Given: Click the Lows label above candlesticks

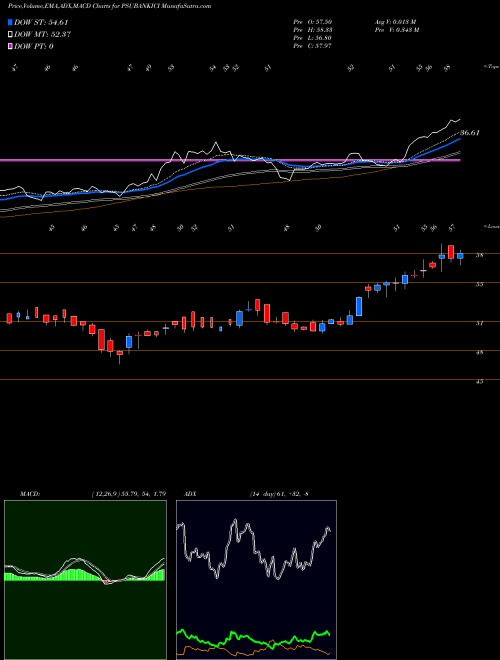Looking at the screenshot, I should coord(491,226).
